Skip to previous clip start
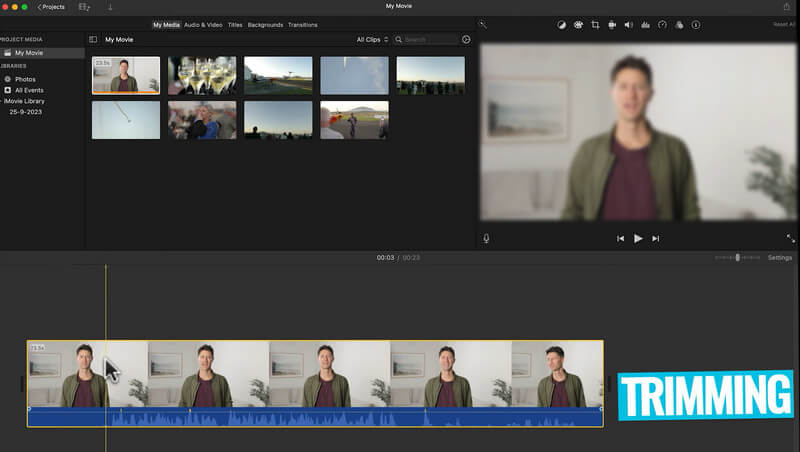This screenshot has width=800, height=452. (x=620, y=238)
